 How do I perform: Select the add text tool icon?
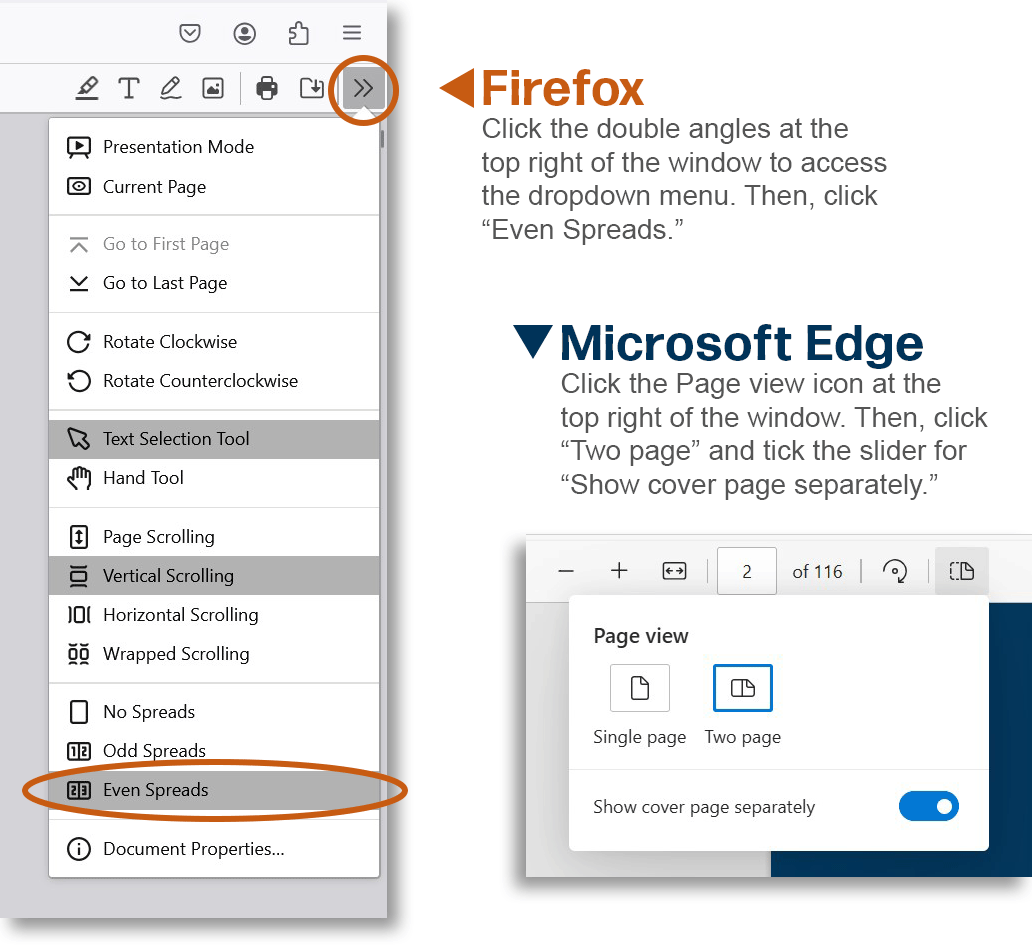pyautogui.click(x=129, y=88)
